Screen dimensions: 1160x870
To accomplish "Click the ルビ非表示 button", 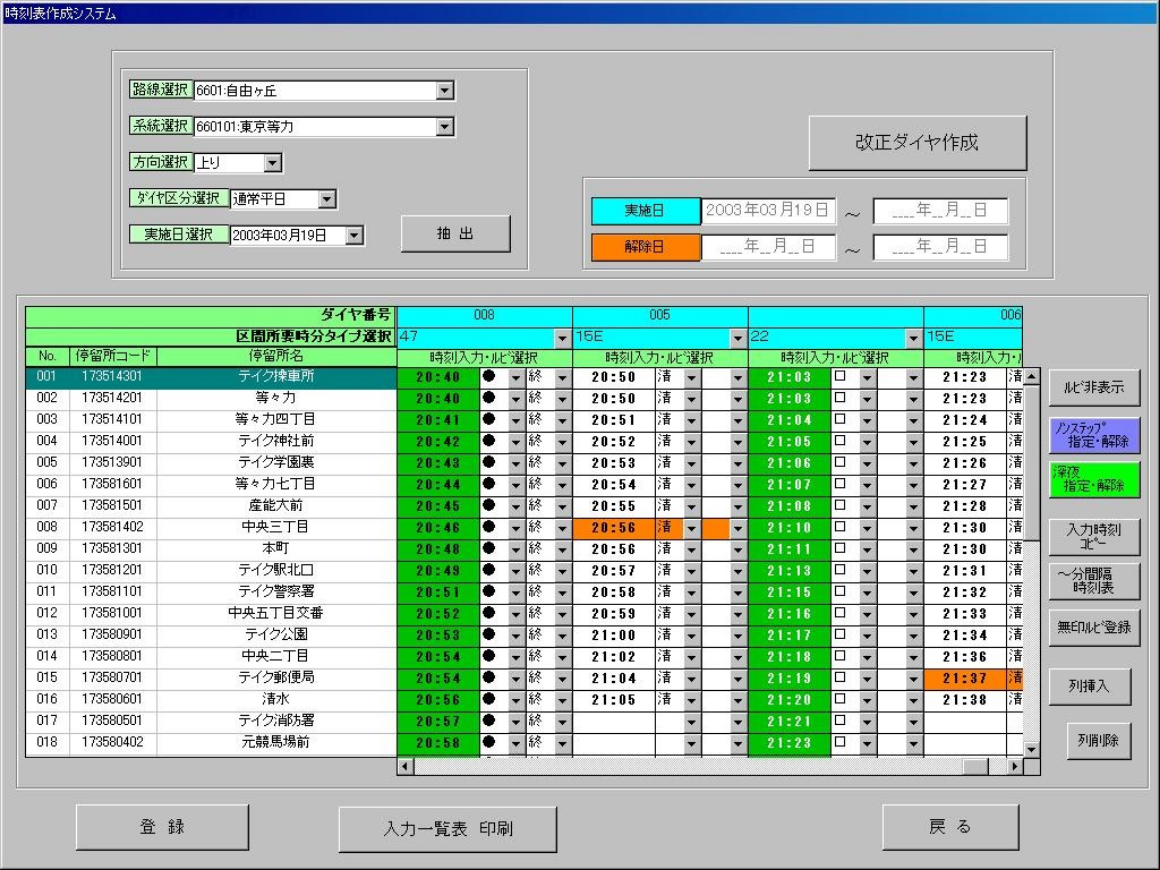I will [1094, 387].
